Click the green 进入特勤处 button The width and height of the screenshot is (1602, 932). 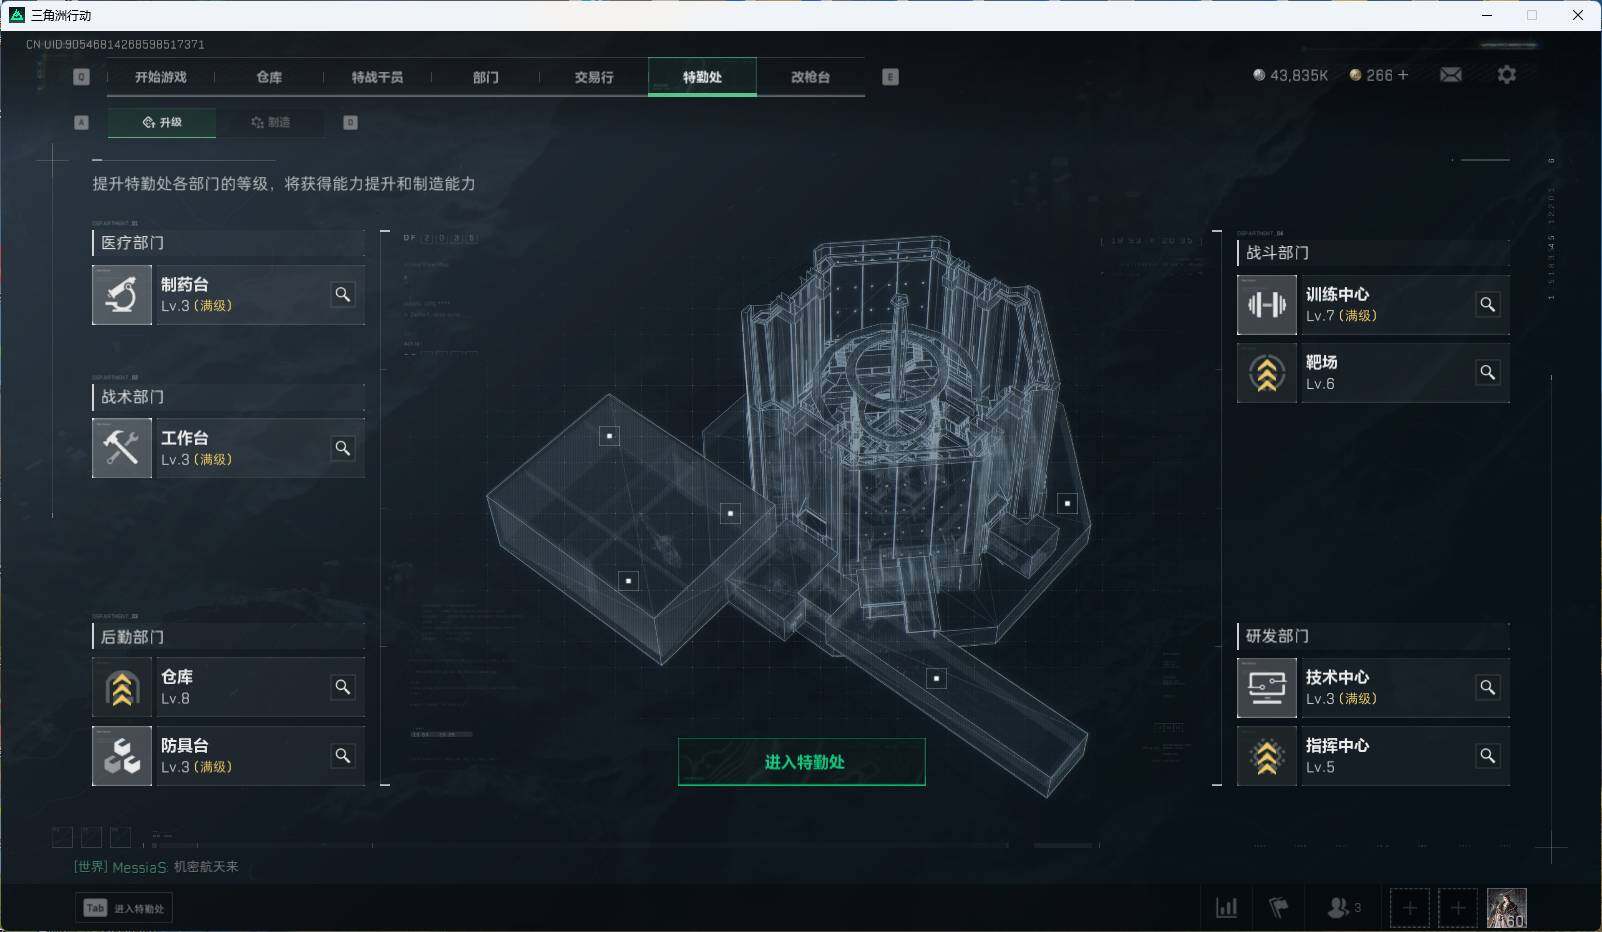[x=802, y=762]
